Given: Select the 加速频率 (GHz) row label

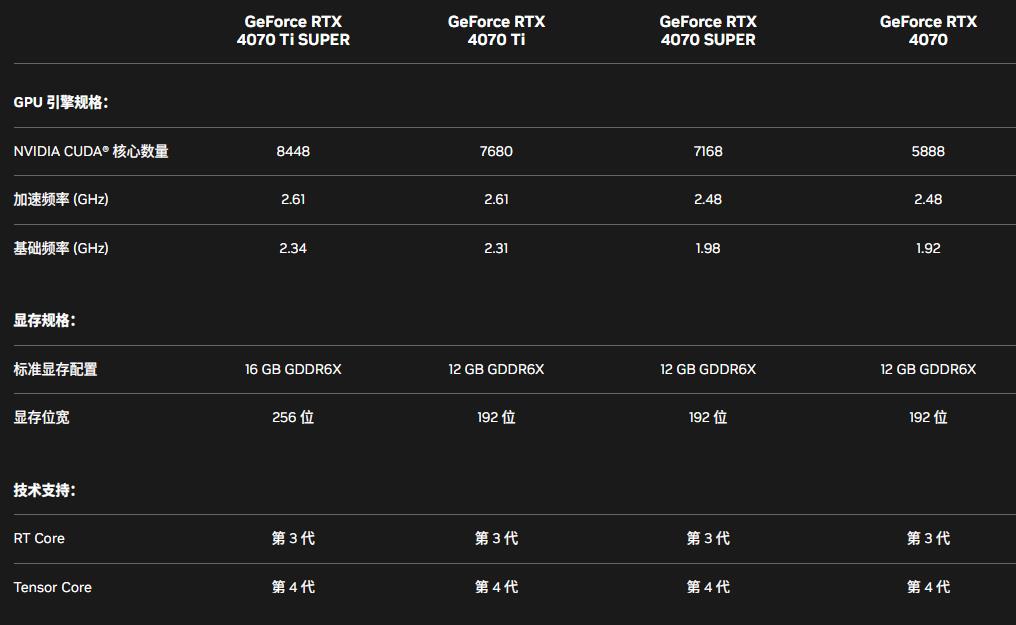Looking at the screenshot, I should (x=61, y=199).
